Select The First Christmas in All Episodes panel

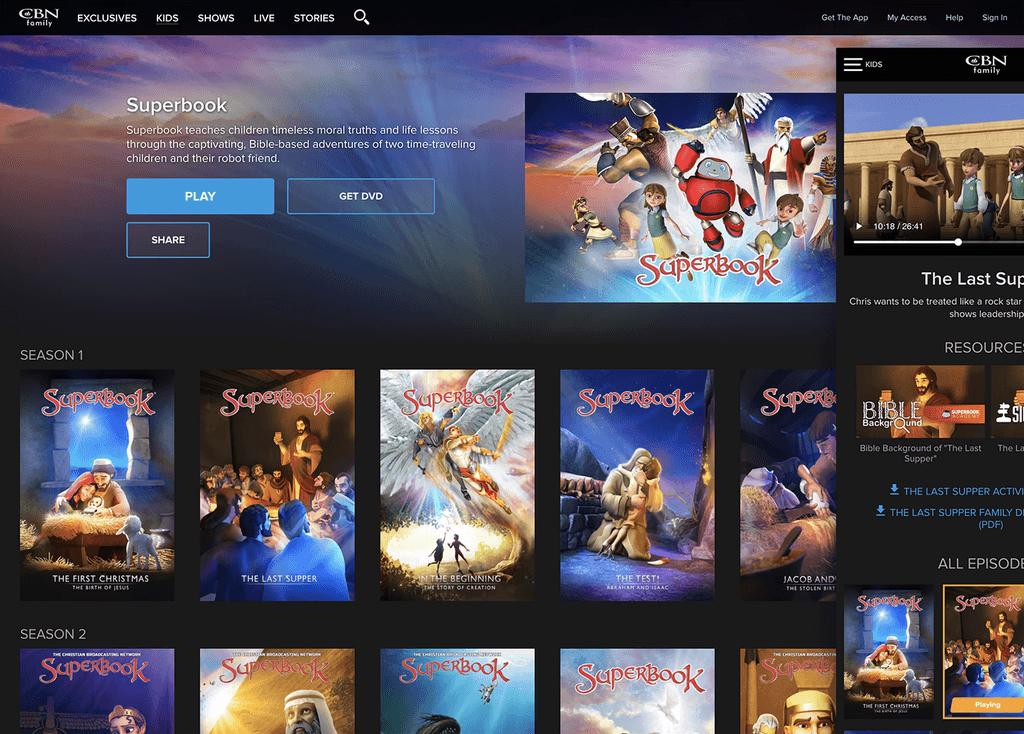(x=889, y=651)
